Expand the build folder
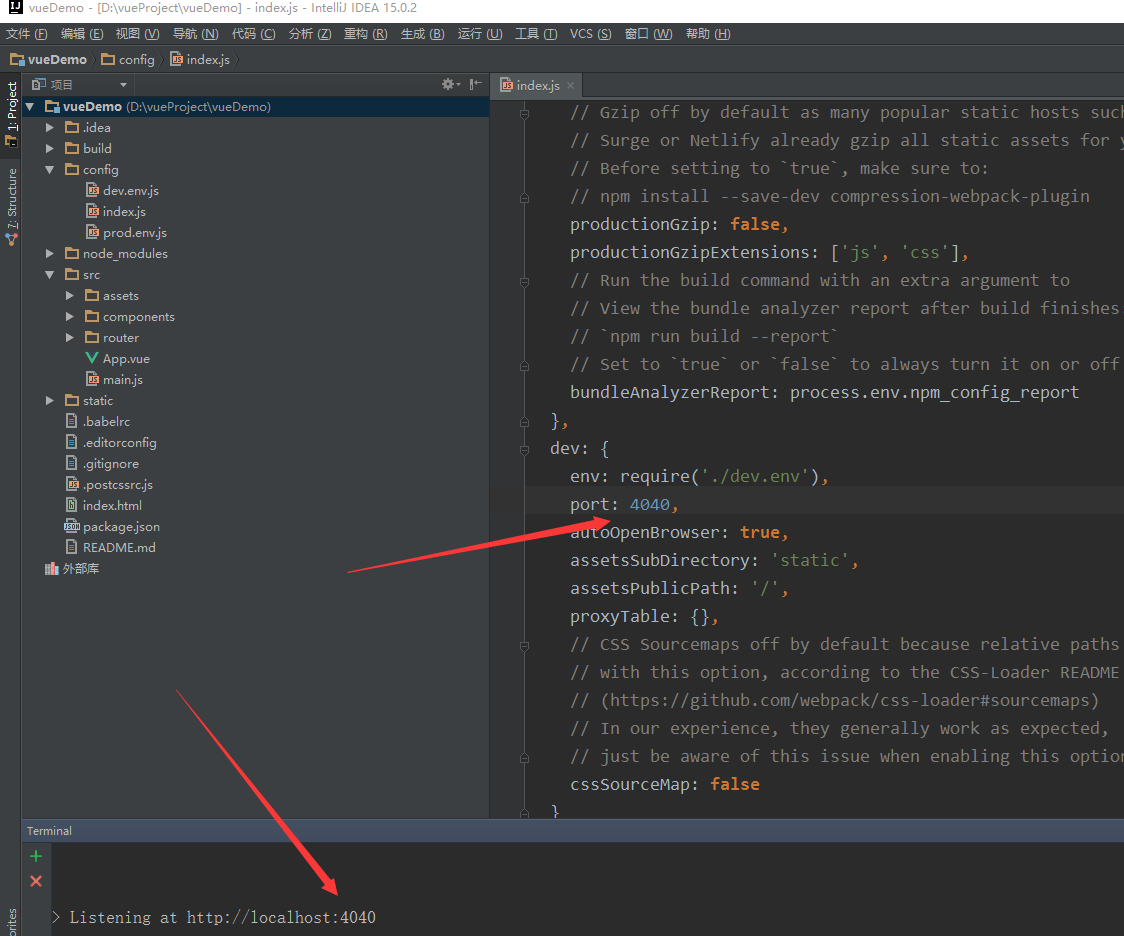Viewport: 1124px width, 936px height. coord(49,148)
